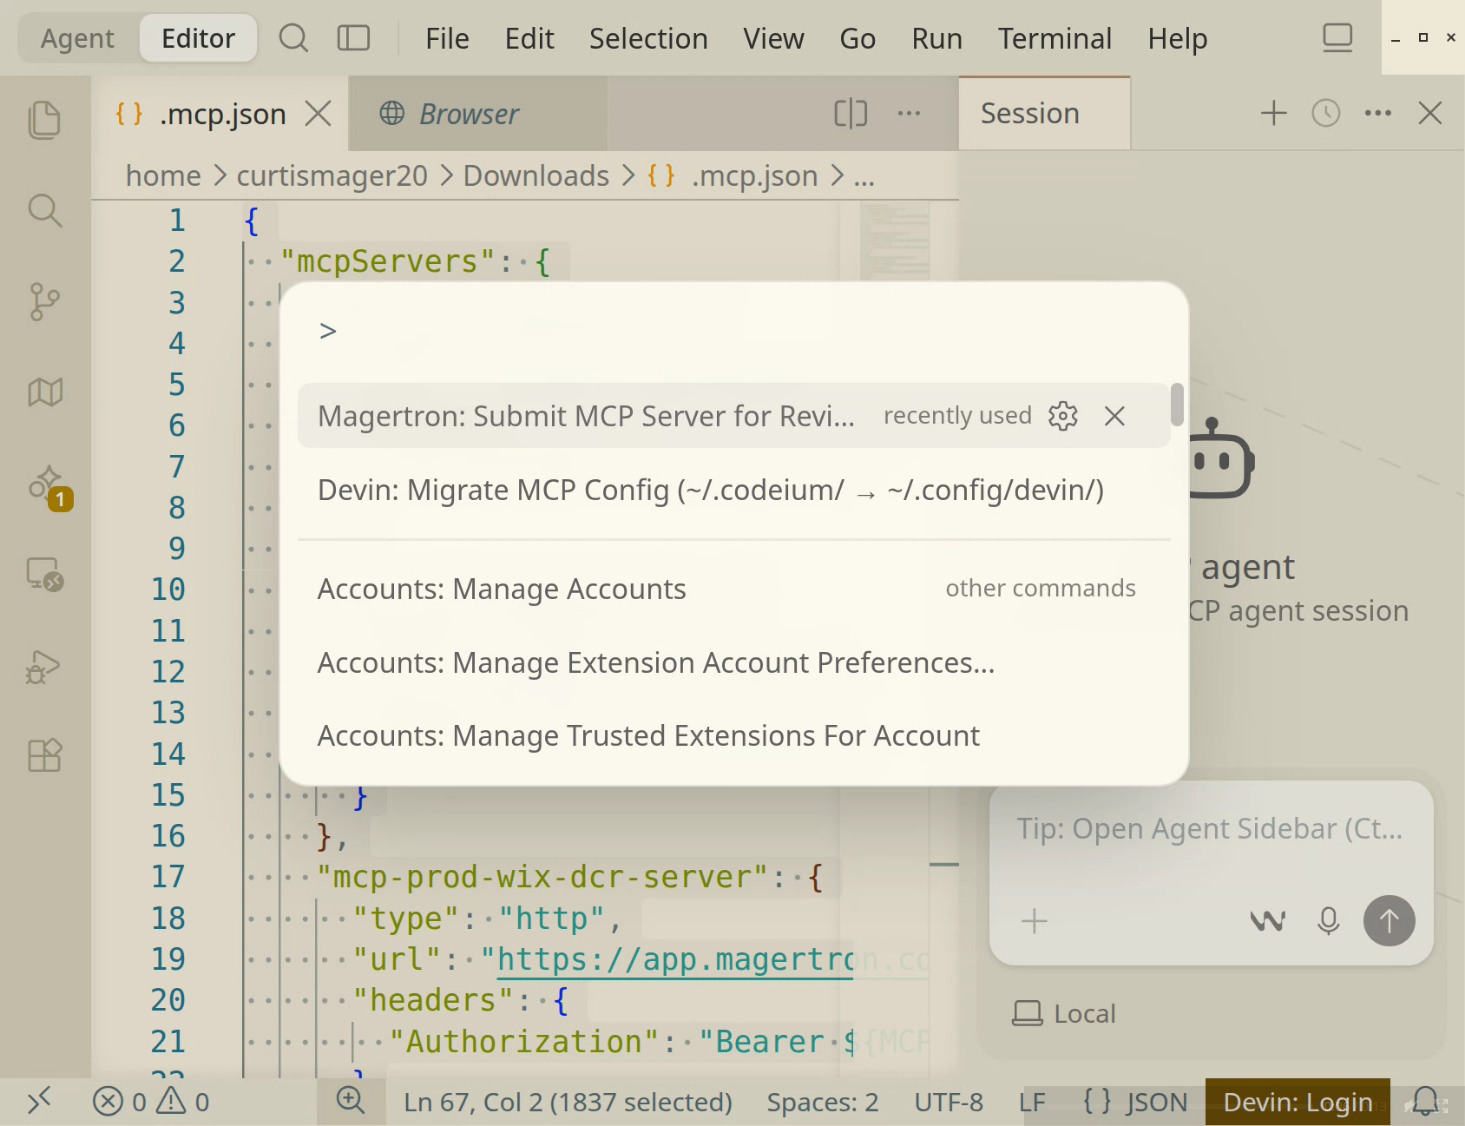Change indentation Spaces: 2
The height and width of the screenshot is (1126, 1465).
tap(822, 1102)
